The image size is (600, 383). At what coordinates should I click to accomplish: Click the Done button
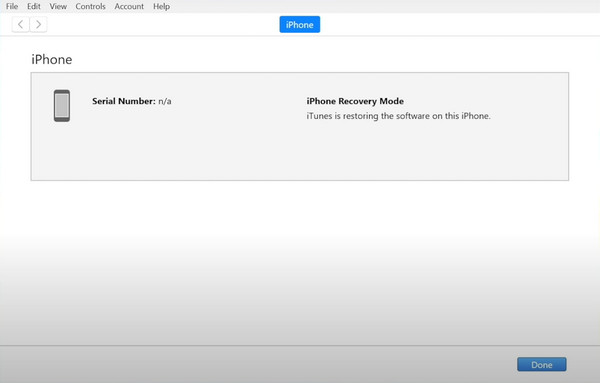(541, 365)
